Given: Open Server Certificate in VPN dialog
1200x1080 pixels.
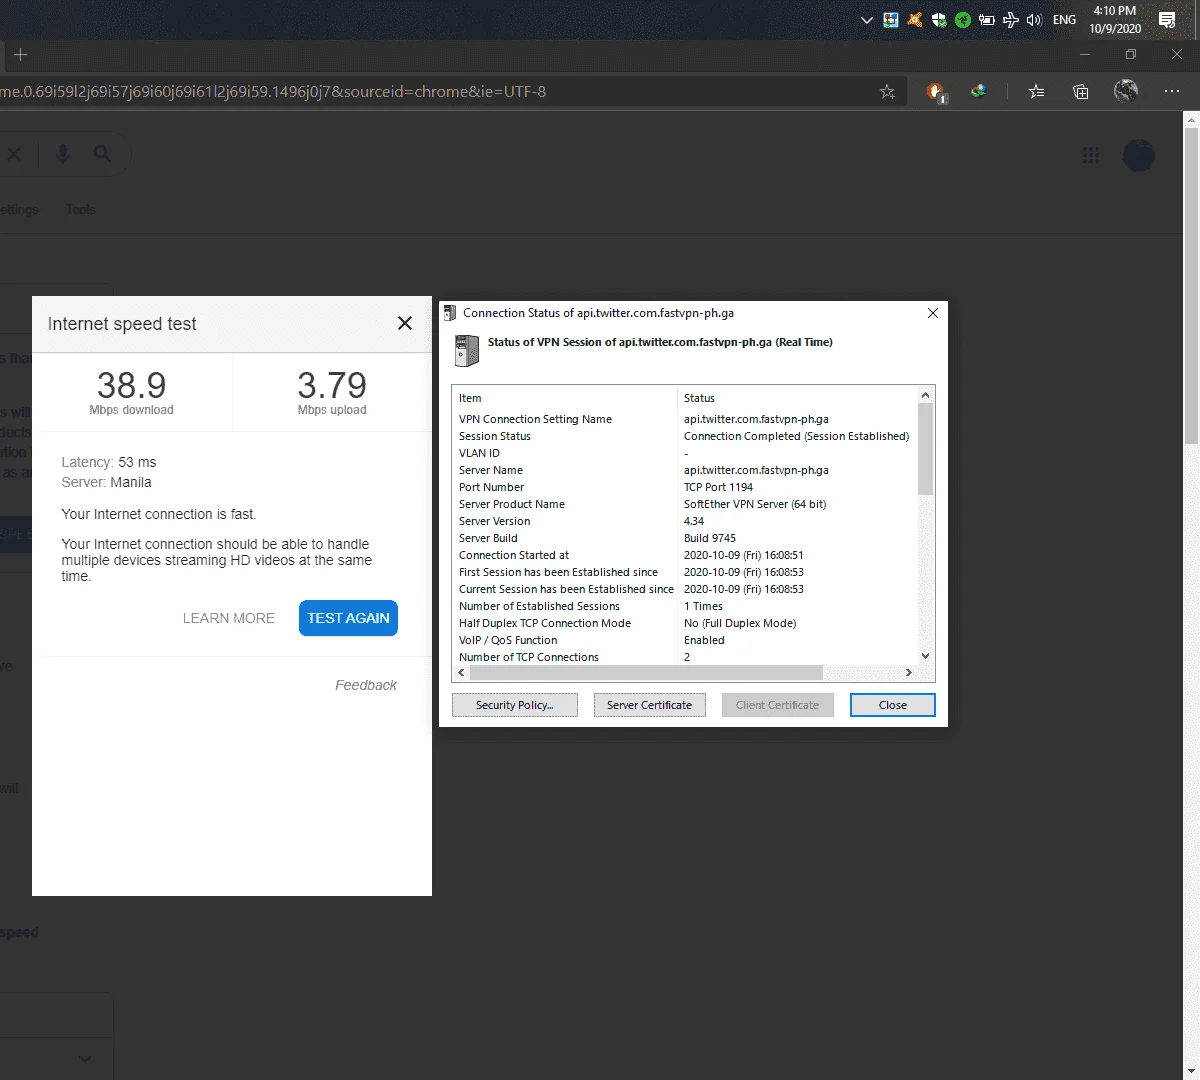Looking at the screenshot, I should click(x=649, y=705).
